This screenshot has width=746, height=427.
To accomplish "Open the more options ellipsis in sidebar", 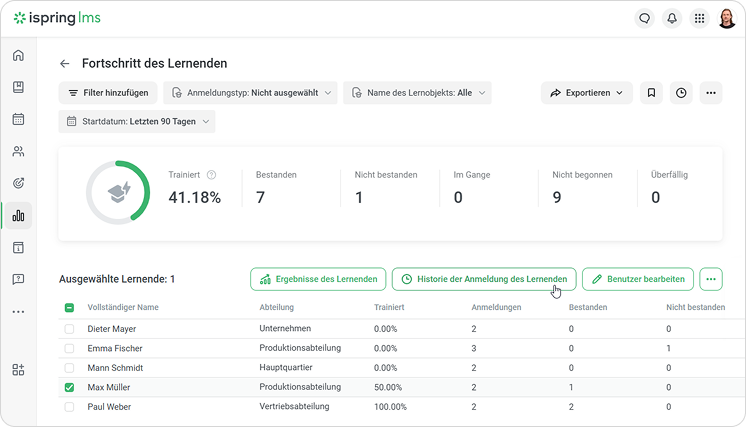I will point(18,312).
